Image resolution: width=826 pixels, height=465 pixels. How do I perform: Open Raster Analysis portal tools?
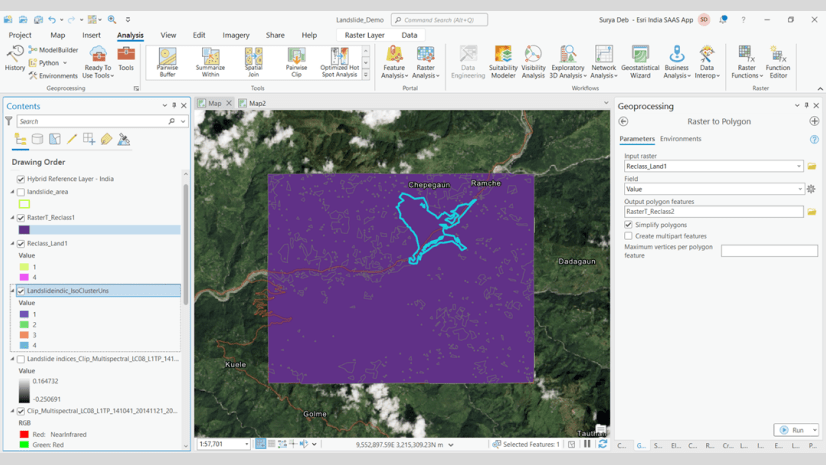tap(426, 62)
